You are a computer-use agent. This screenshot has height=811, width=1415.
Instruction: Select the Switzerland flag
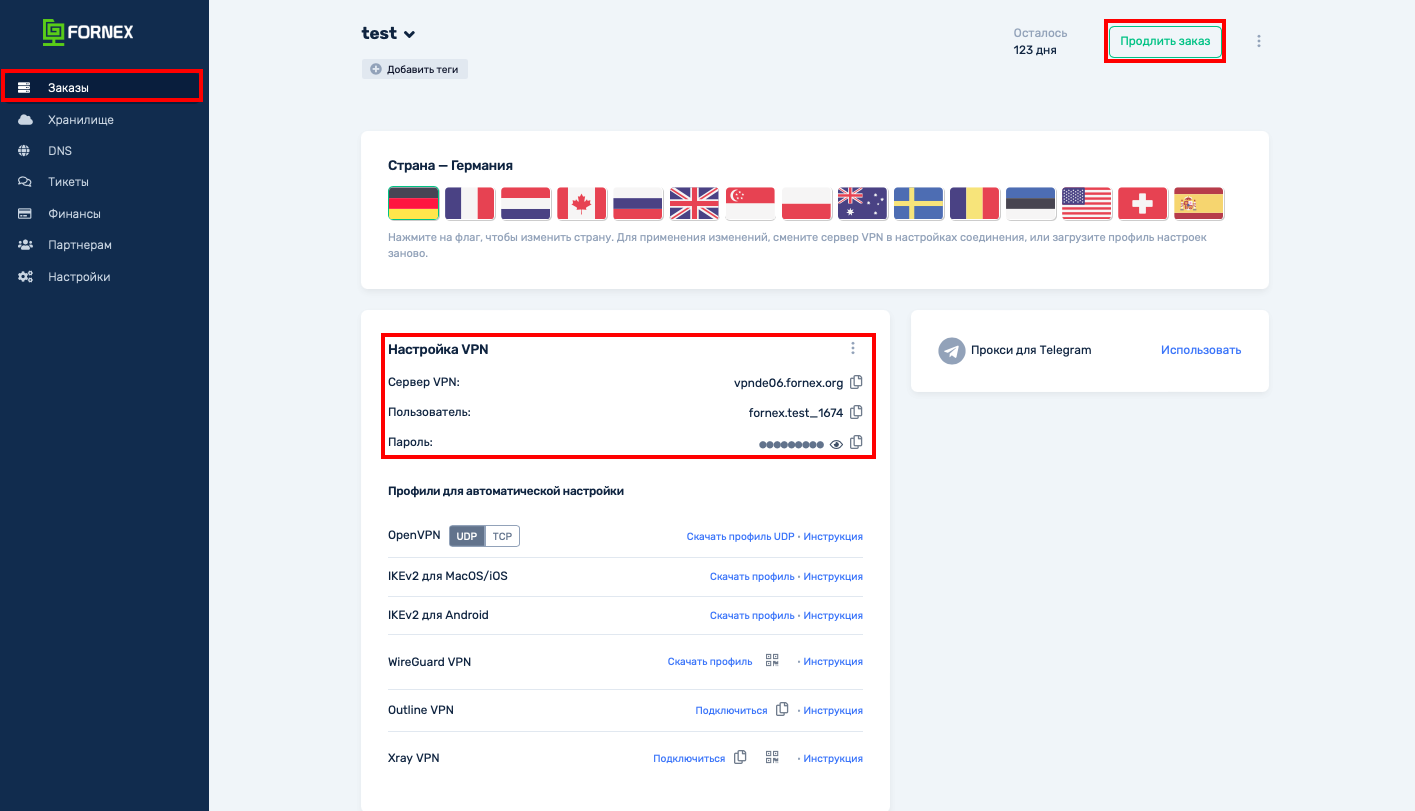coord(1142,204)
